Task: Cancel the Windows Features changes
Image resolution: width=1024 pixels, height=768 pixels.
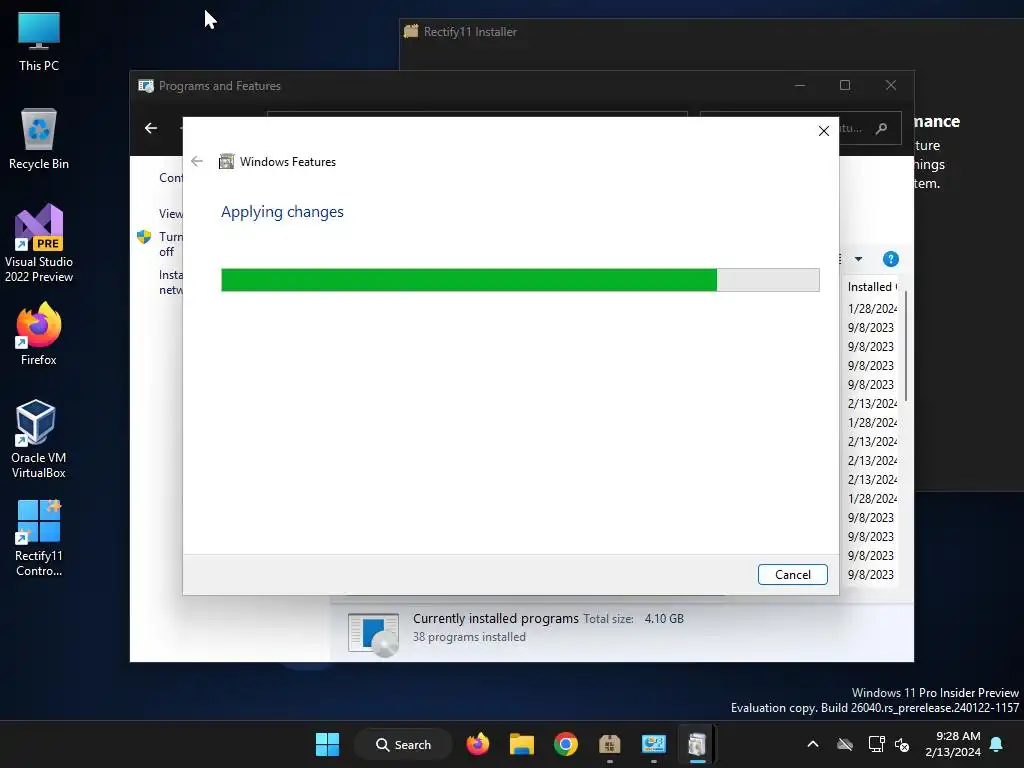Action: [792, 575]
